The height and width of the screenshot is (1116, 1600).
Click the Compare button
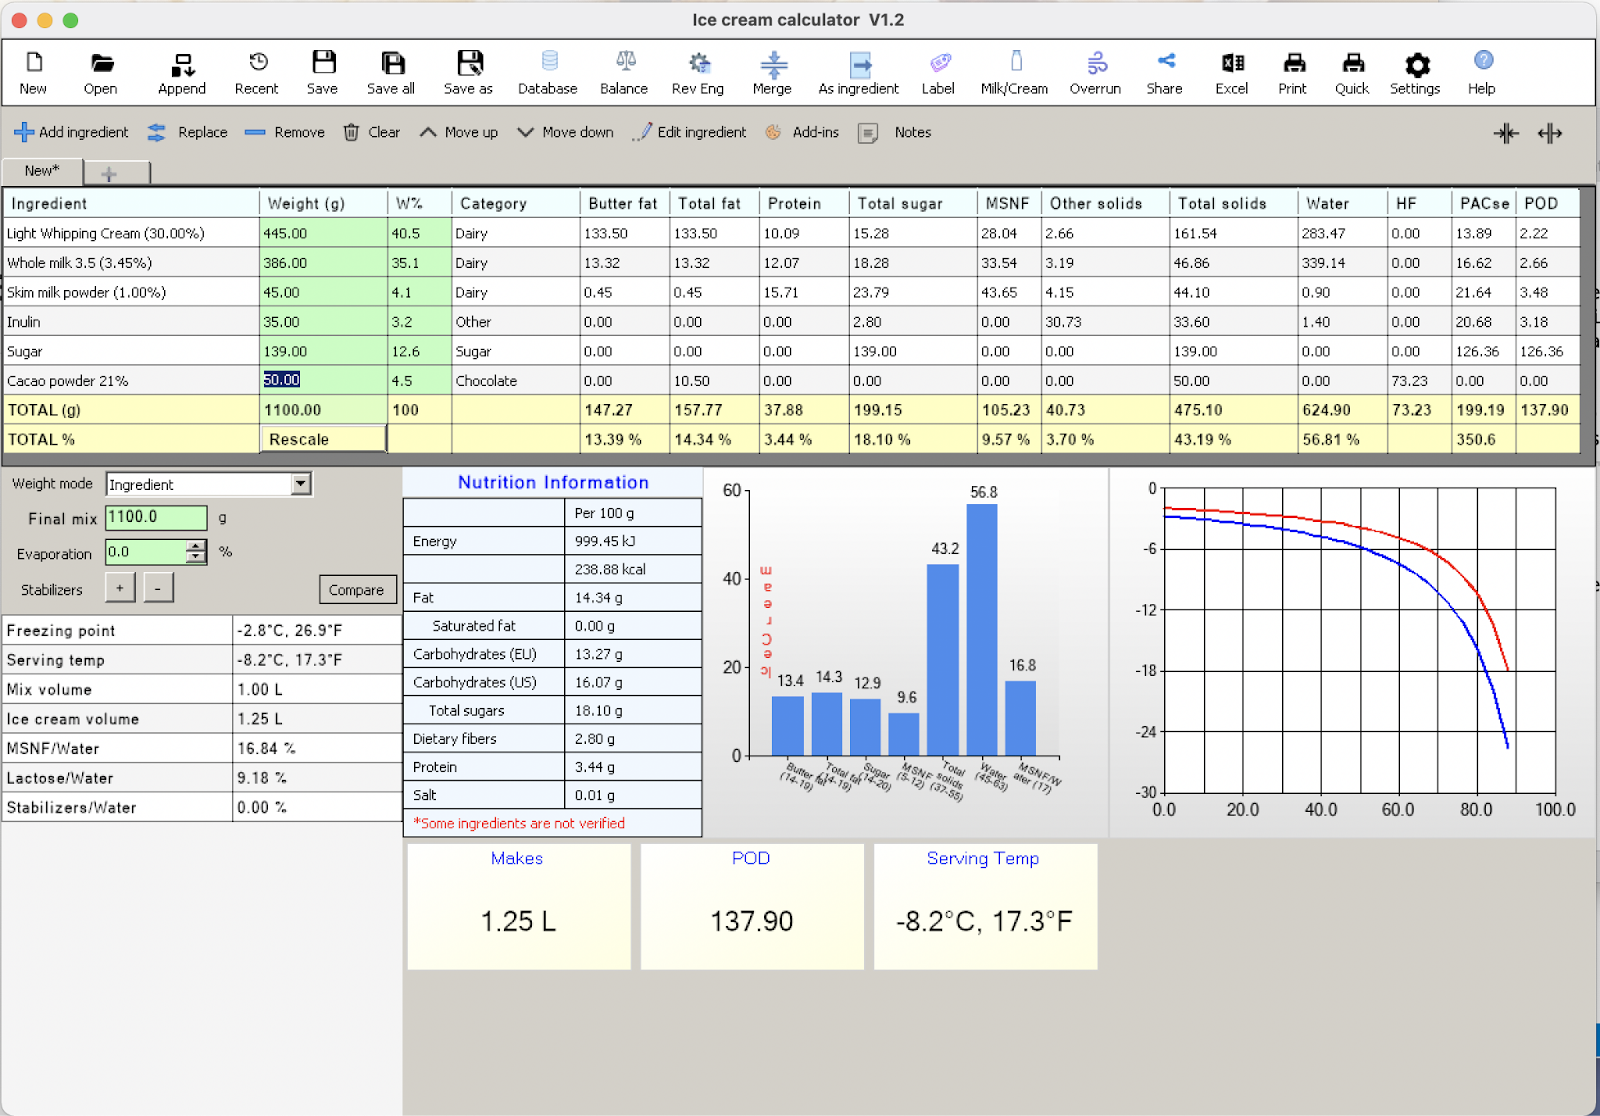tap(357, 590)
